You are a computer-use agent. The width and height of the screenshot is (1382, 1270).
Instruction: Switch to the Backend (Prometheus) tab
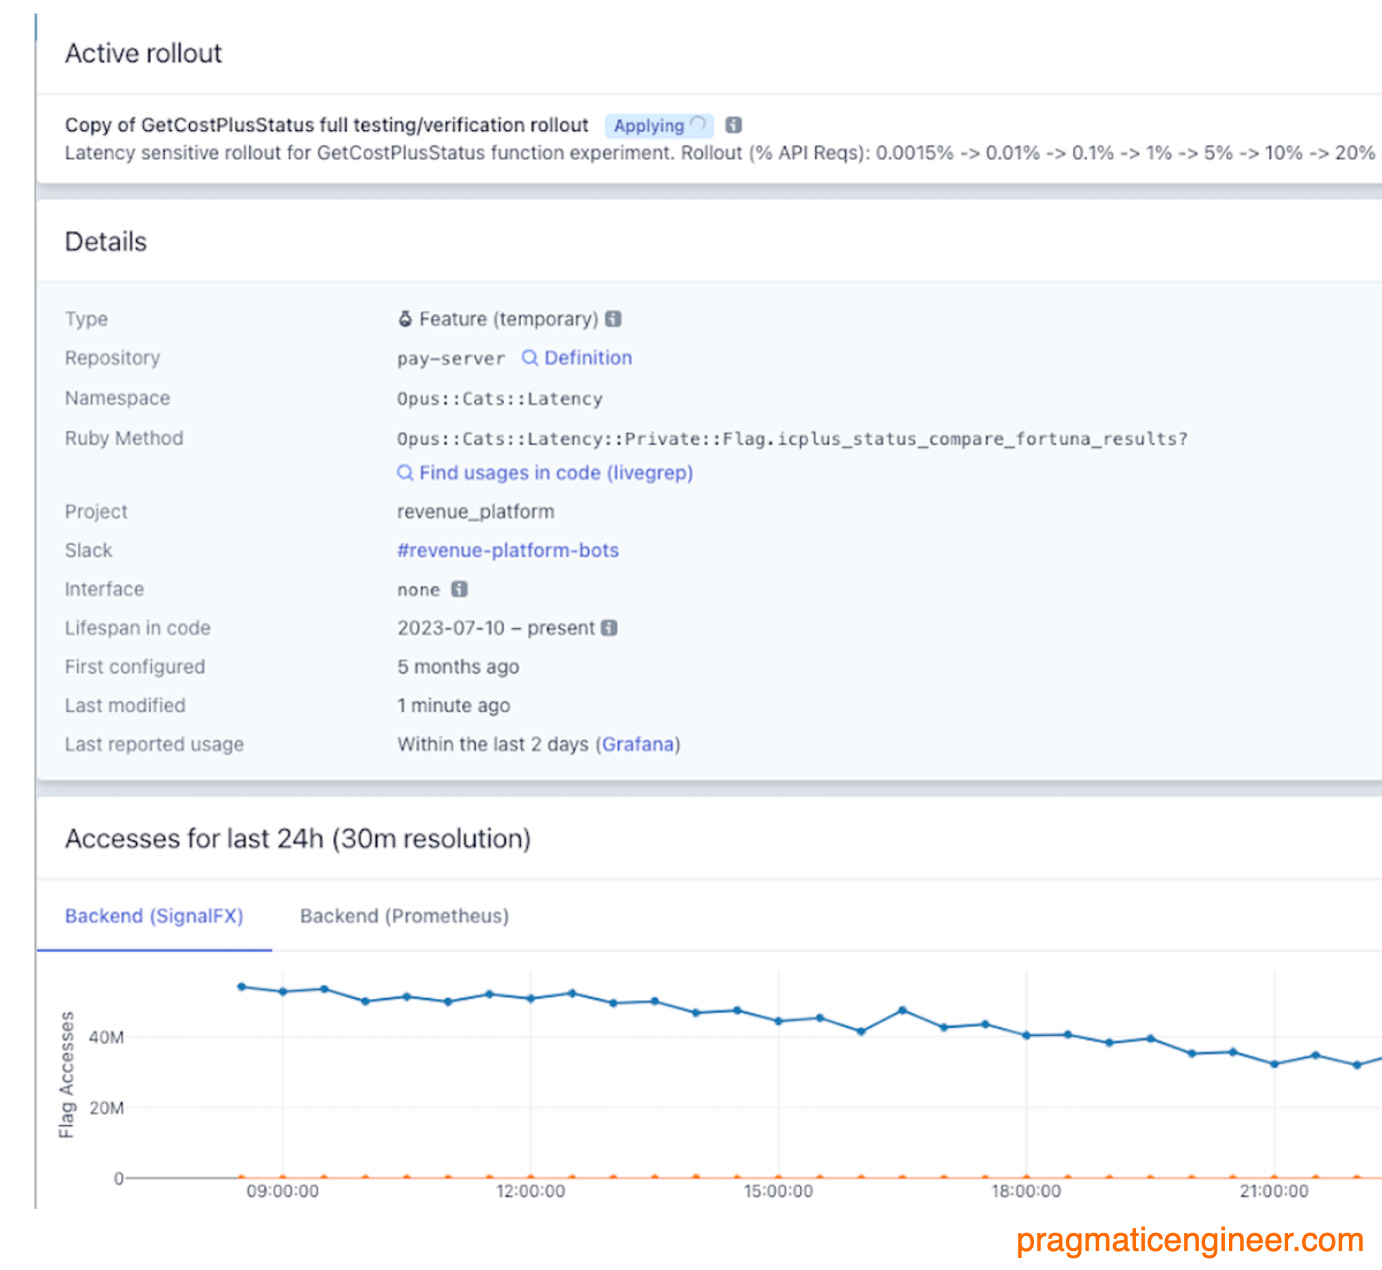click(x=404, y=915)
